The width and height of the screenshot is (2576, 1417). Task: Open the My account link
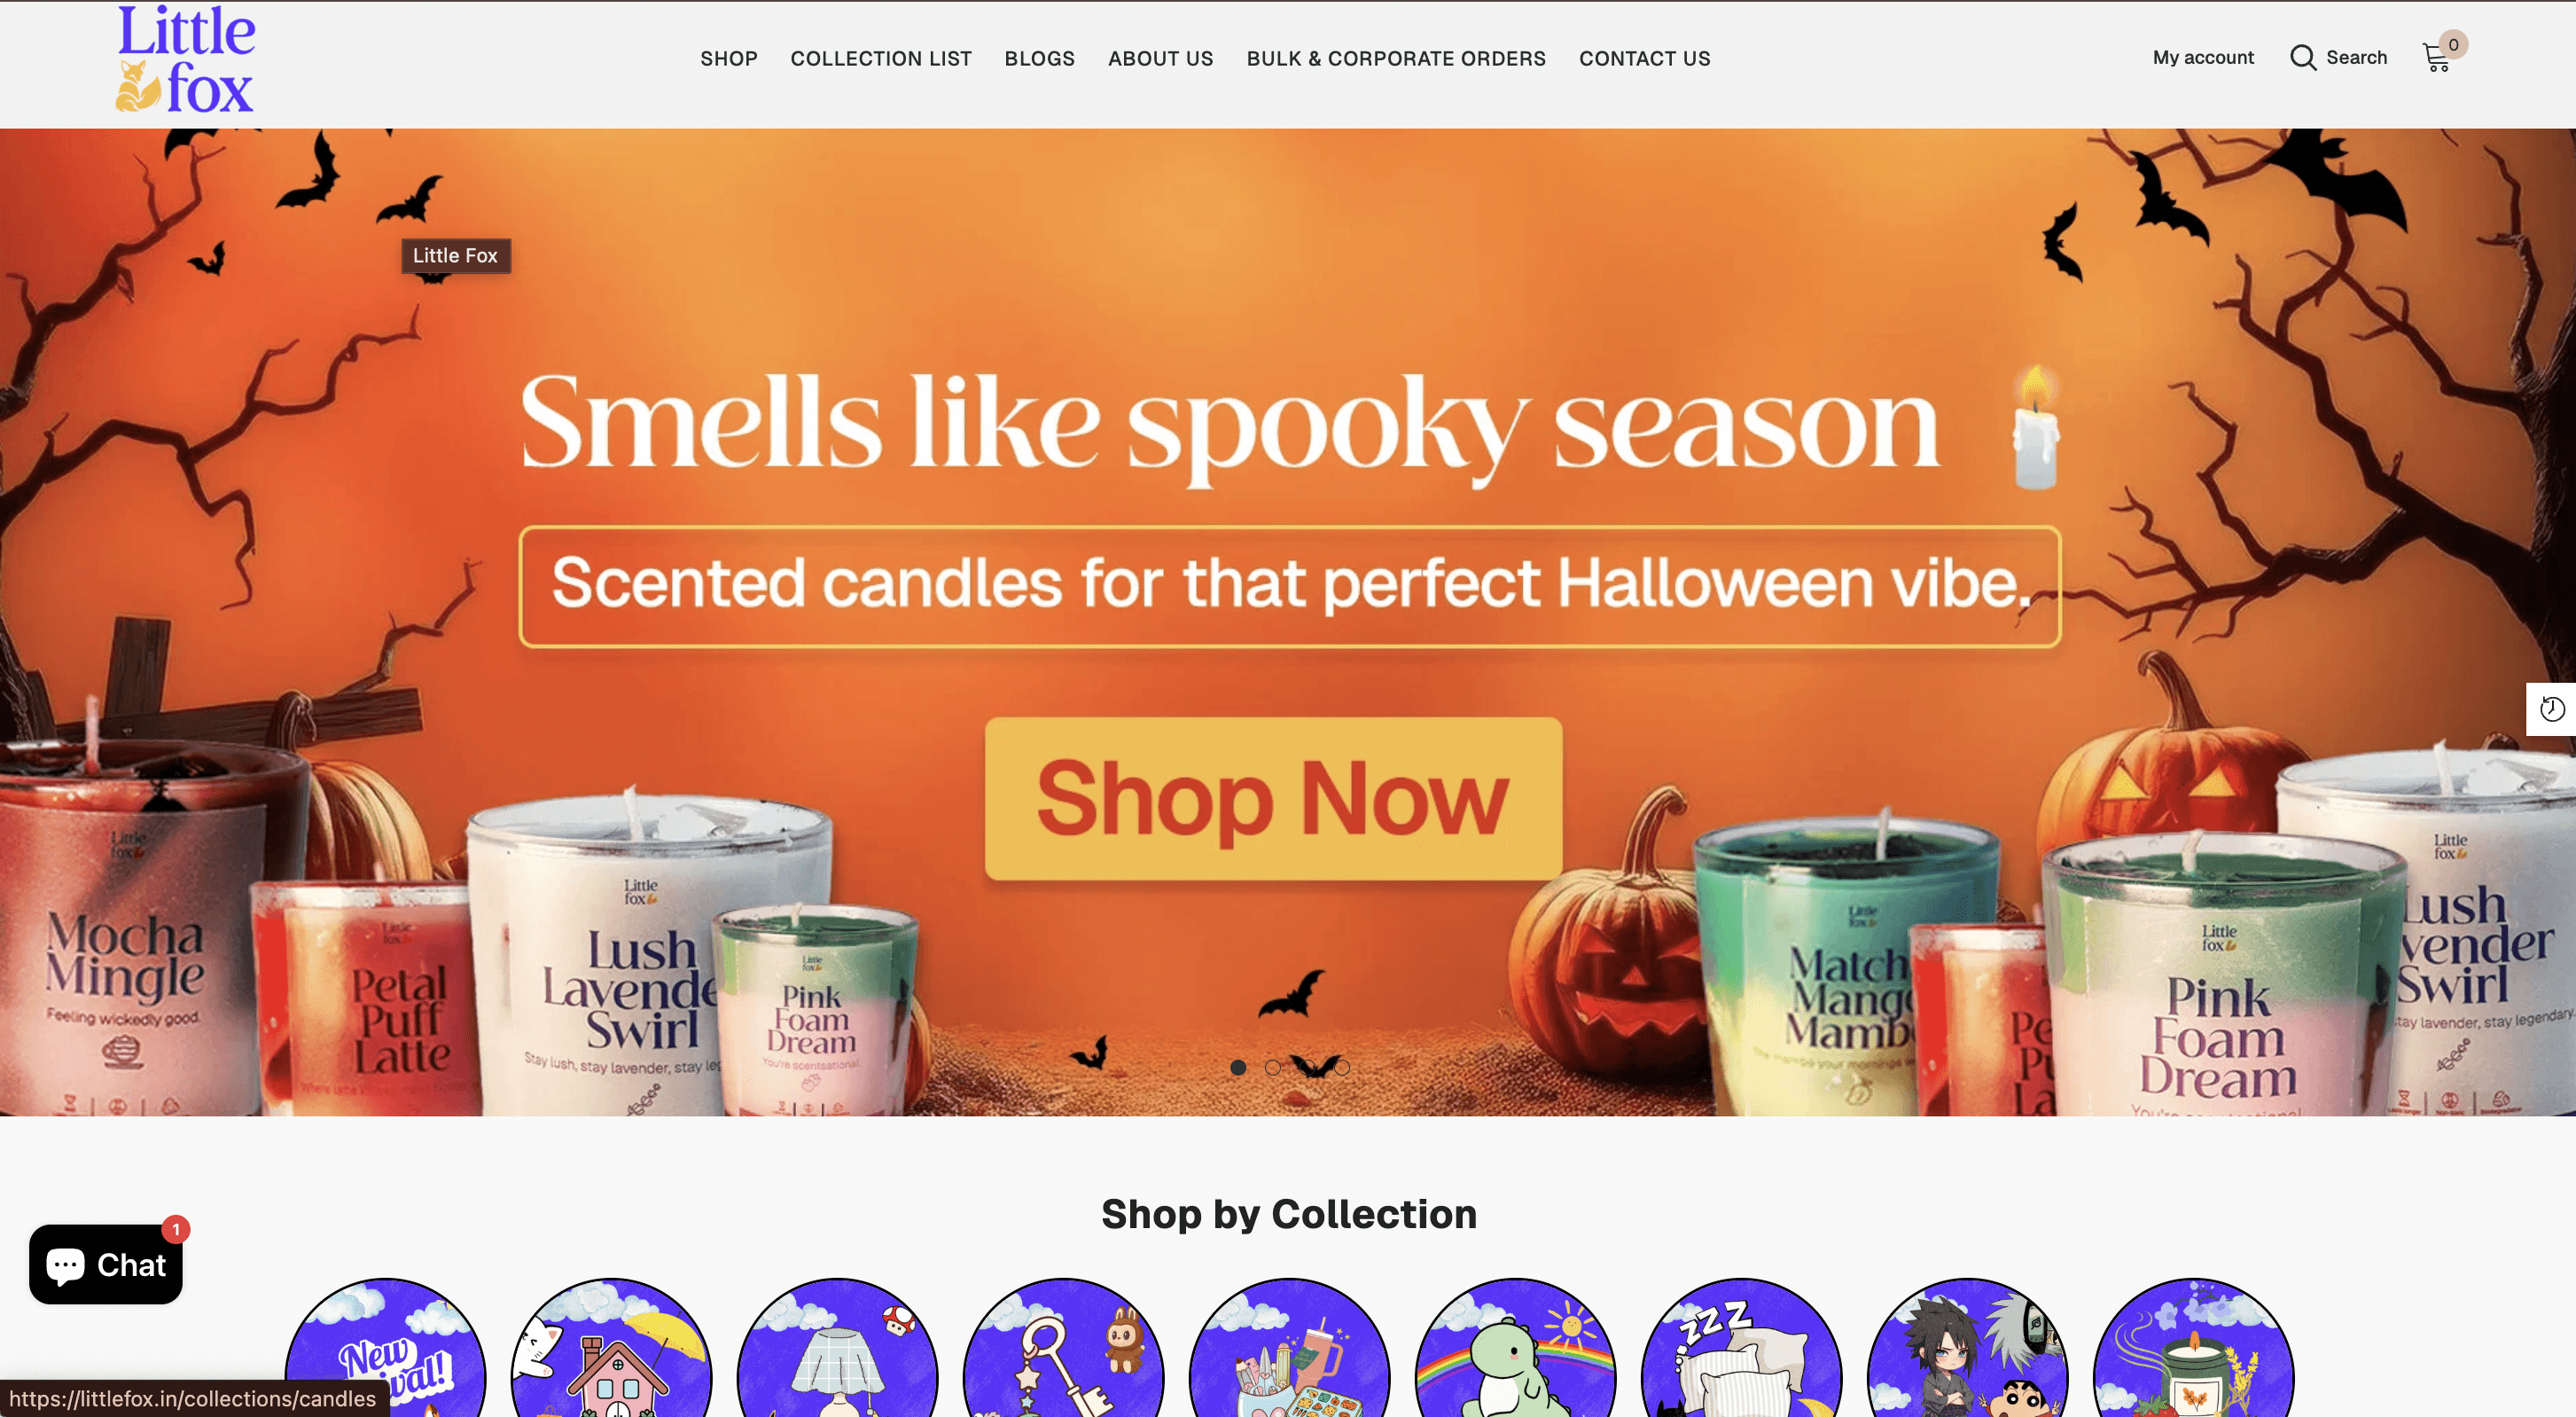point(2203,57)
